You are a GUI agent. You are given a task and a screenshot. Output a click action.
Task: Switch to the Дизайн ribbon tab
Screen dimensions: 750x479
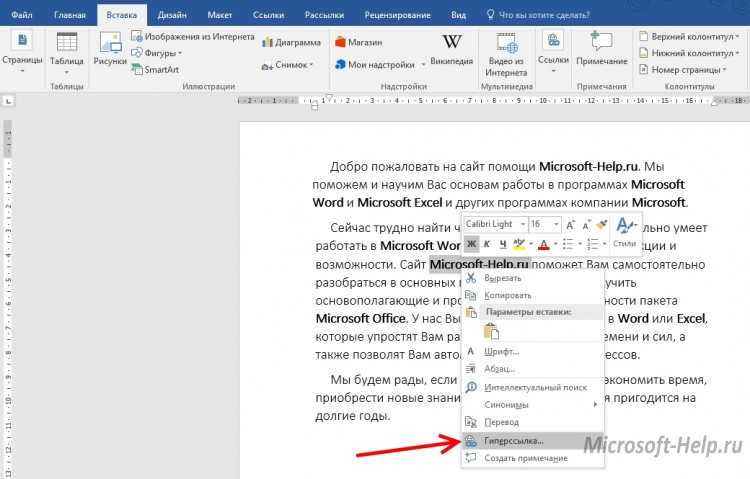click(x=172, y=15)
